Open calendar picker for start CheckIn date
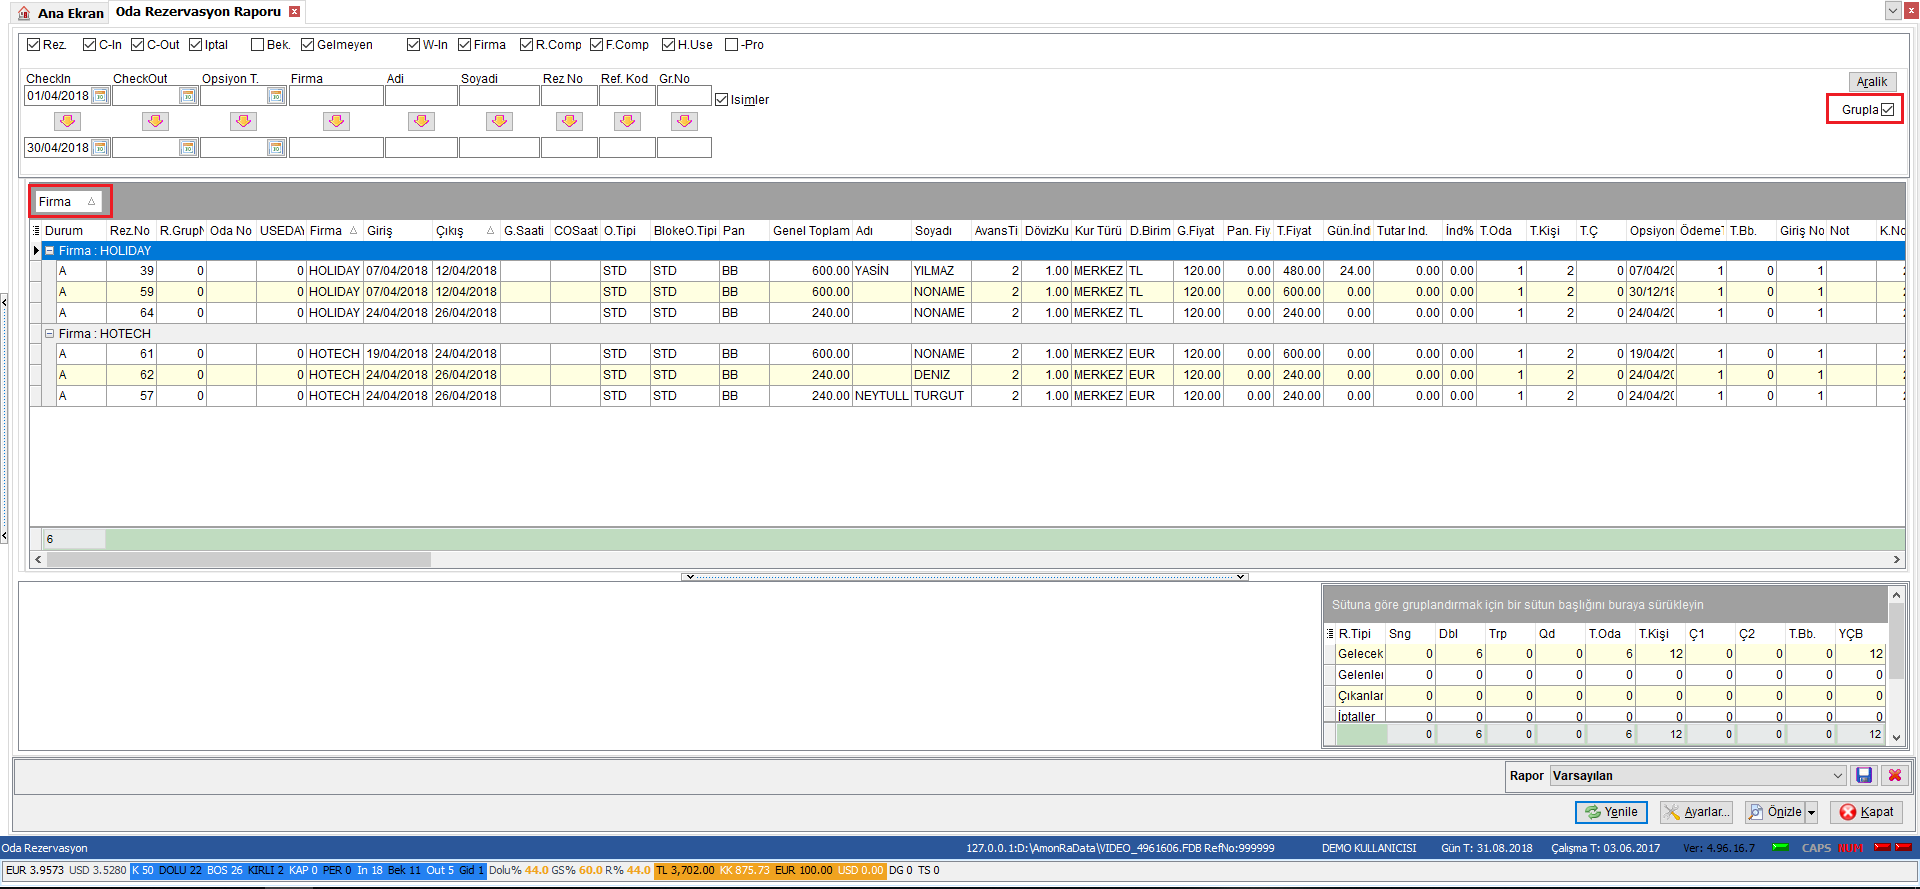The image size is (1920, 889). pyautogui.click(x=100, y=96)
